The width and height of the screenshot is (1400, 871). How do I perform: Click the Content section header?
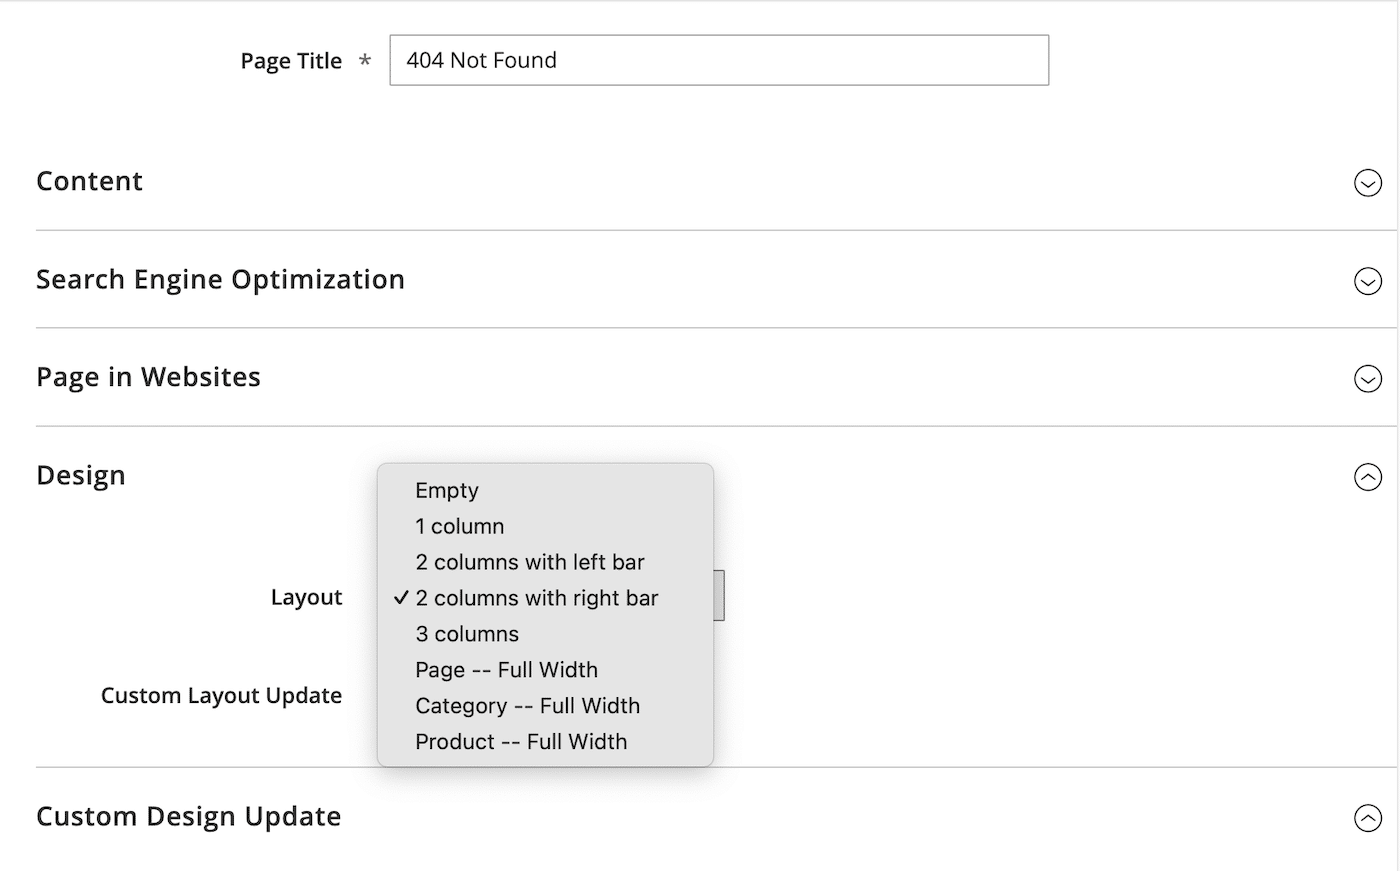(x=89, y=181)
